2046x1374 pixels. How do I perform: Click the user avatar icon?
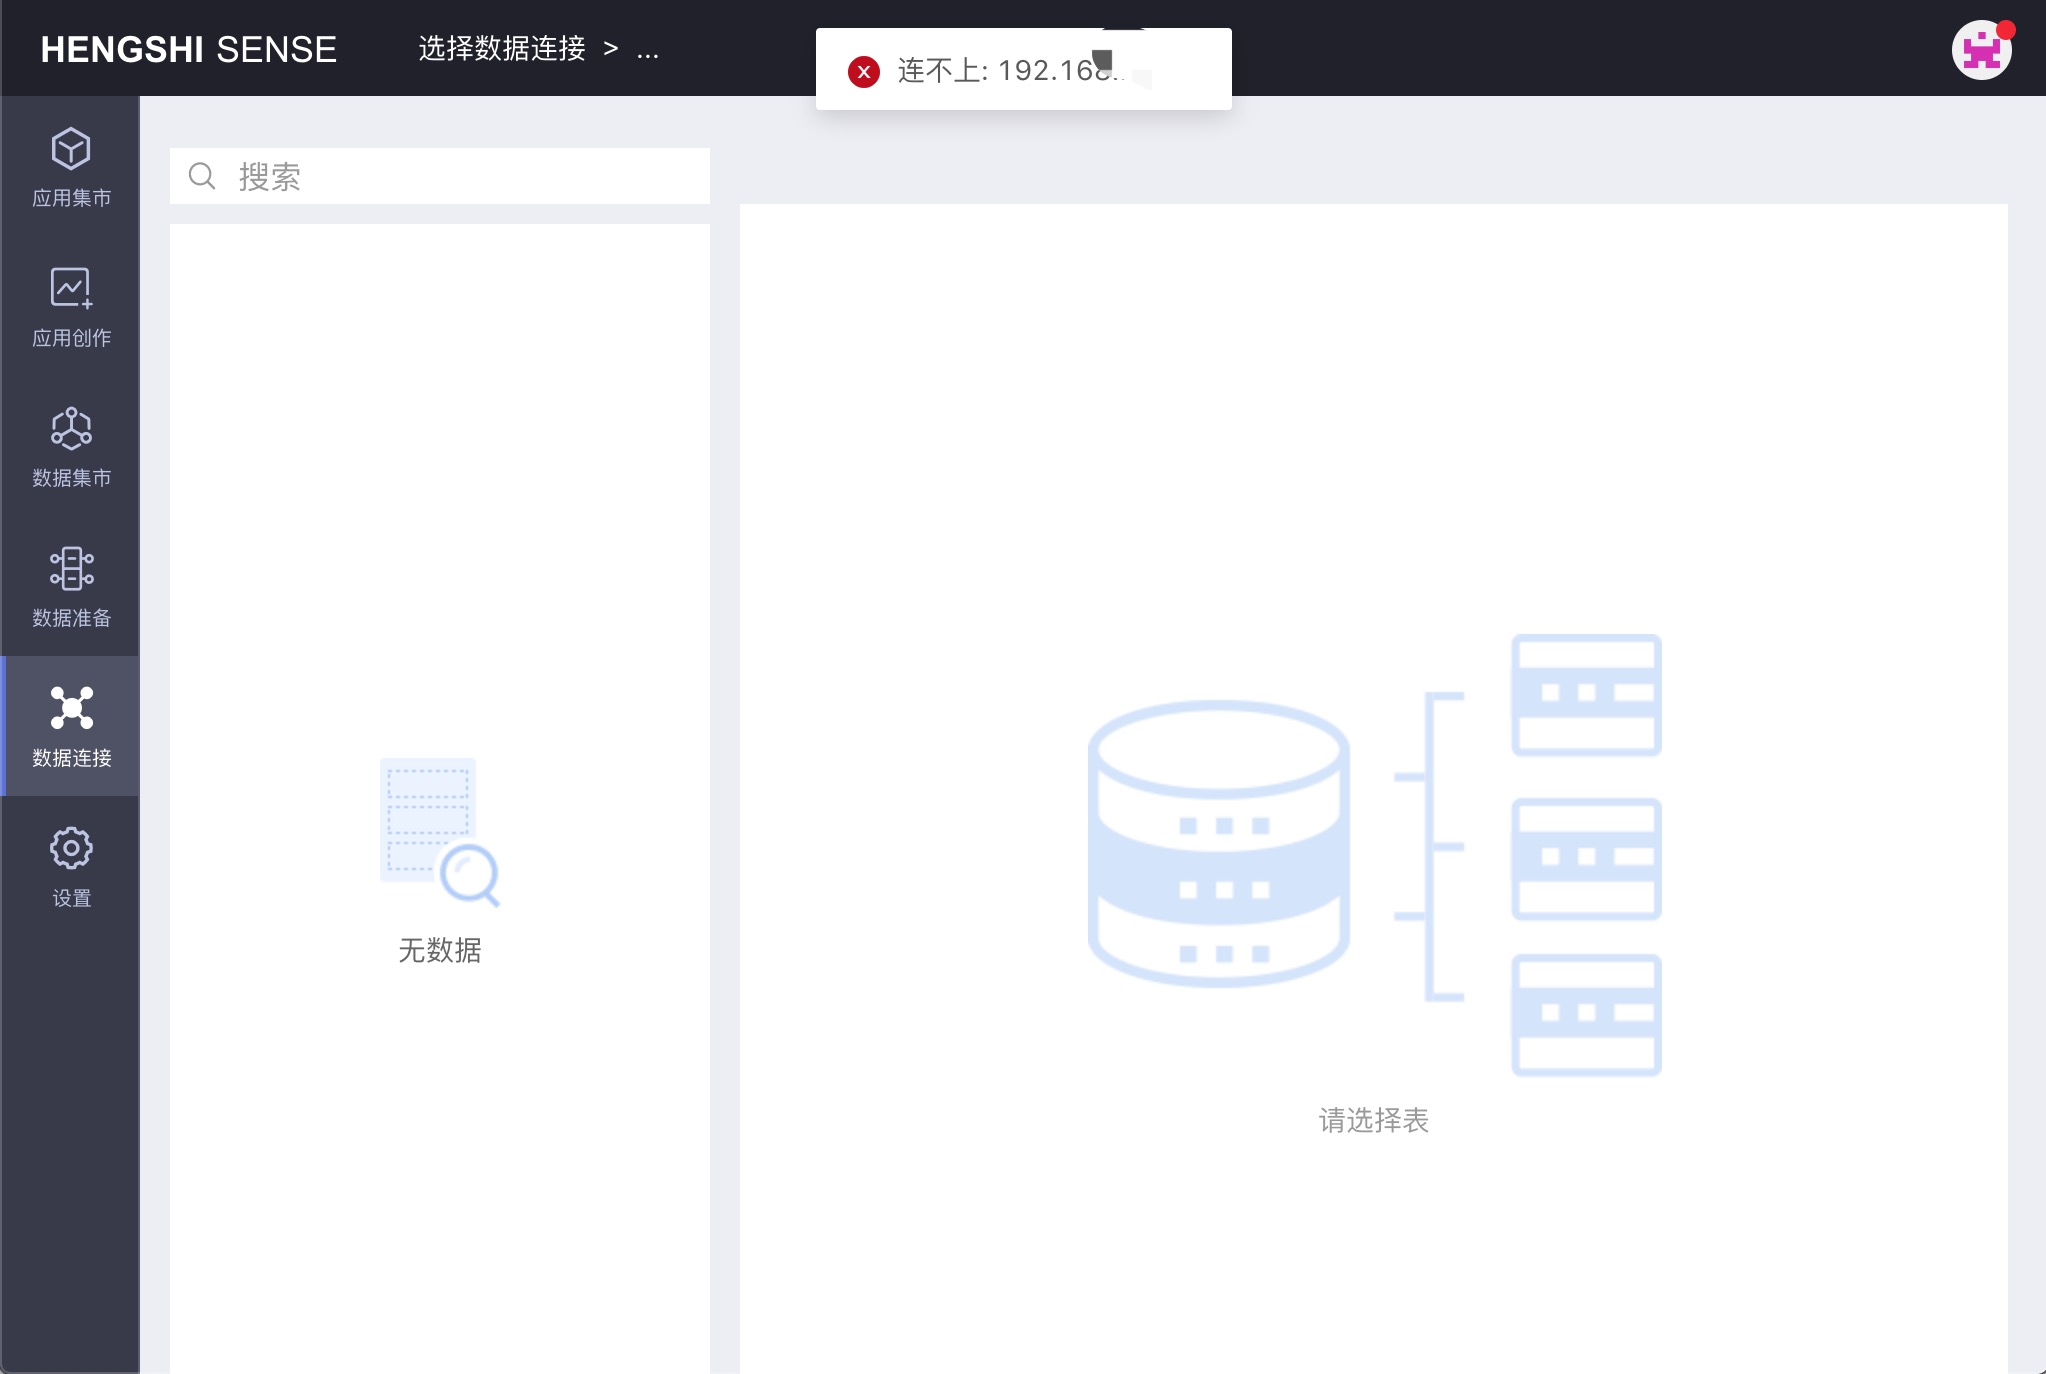coord(1982,49)
